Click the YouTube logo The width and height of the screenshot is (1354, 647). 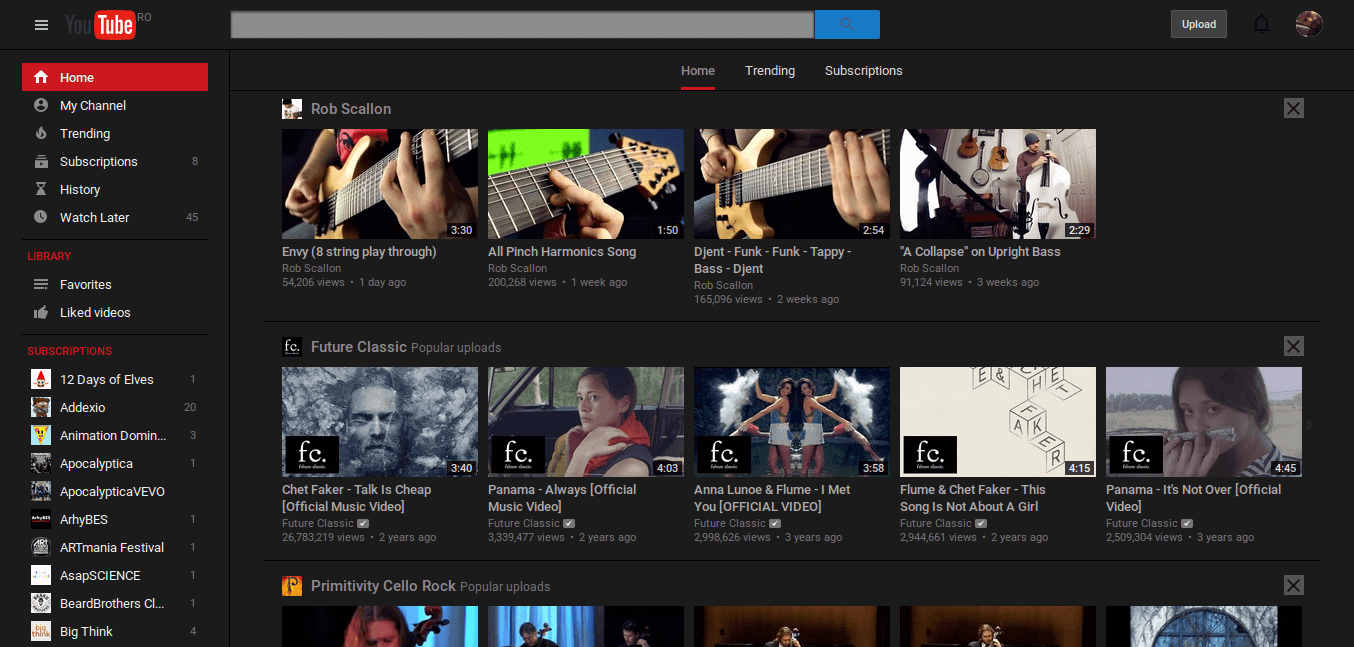(x=100, y=25)
